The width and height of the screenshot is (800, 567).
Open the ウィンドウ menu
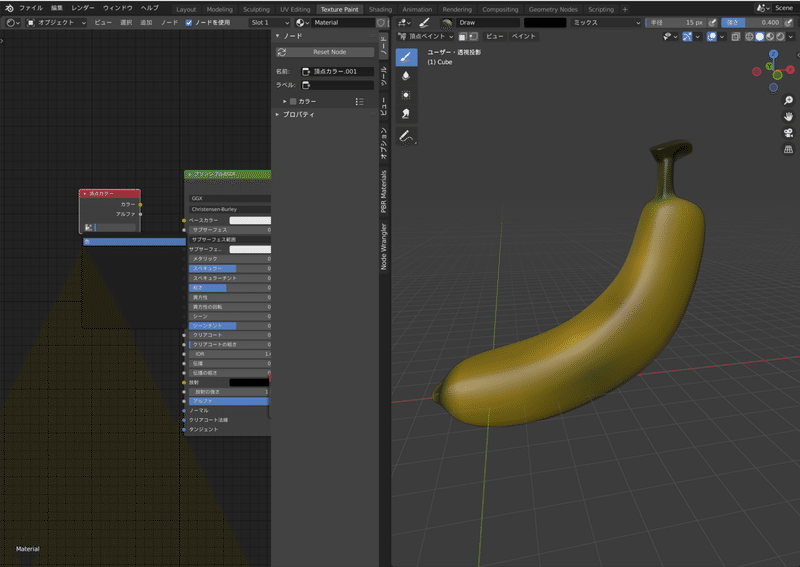click(x=118, y=8)
